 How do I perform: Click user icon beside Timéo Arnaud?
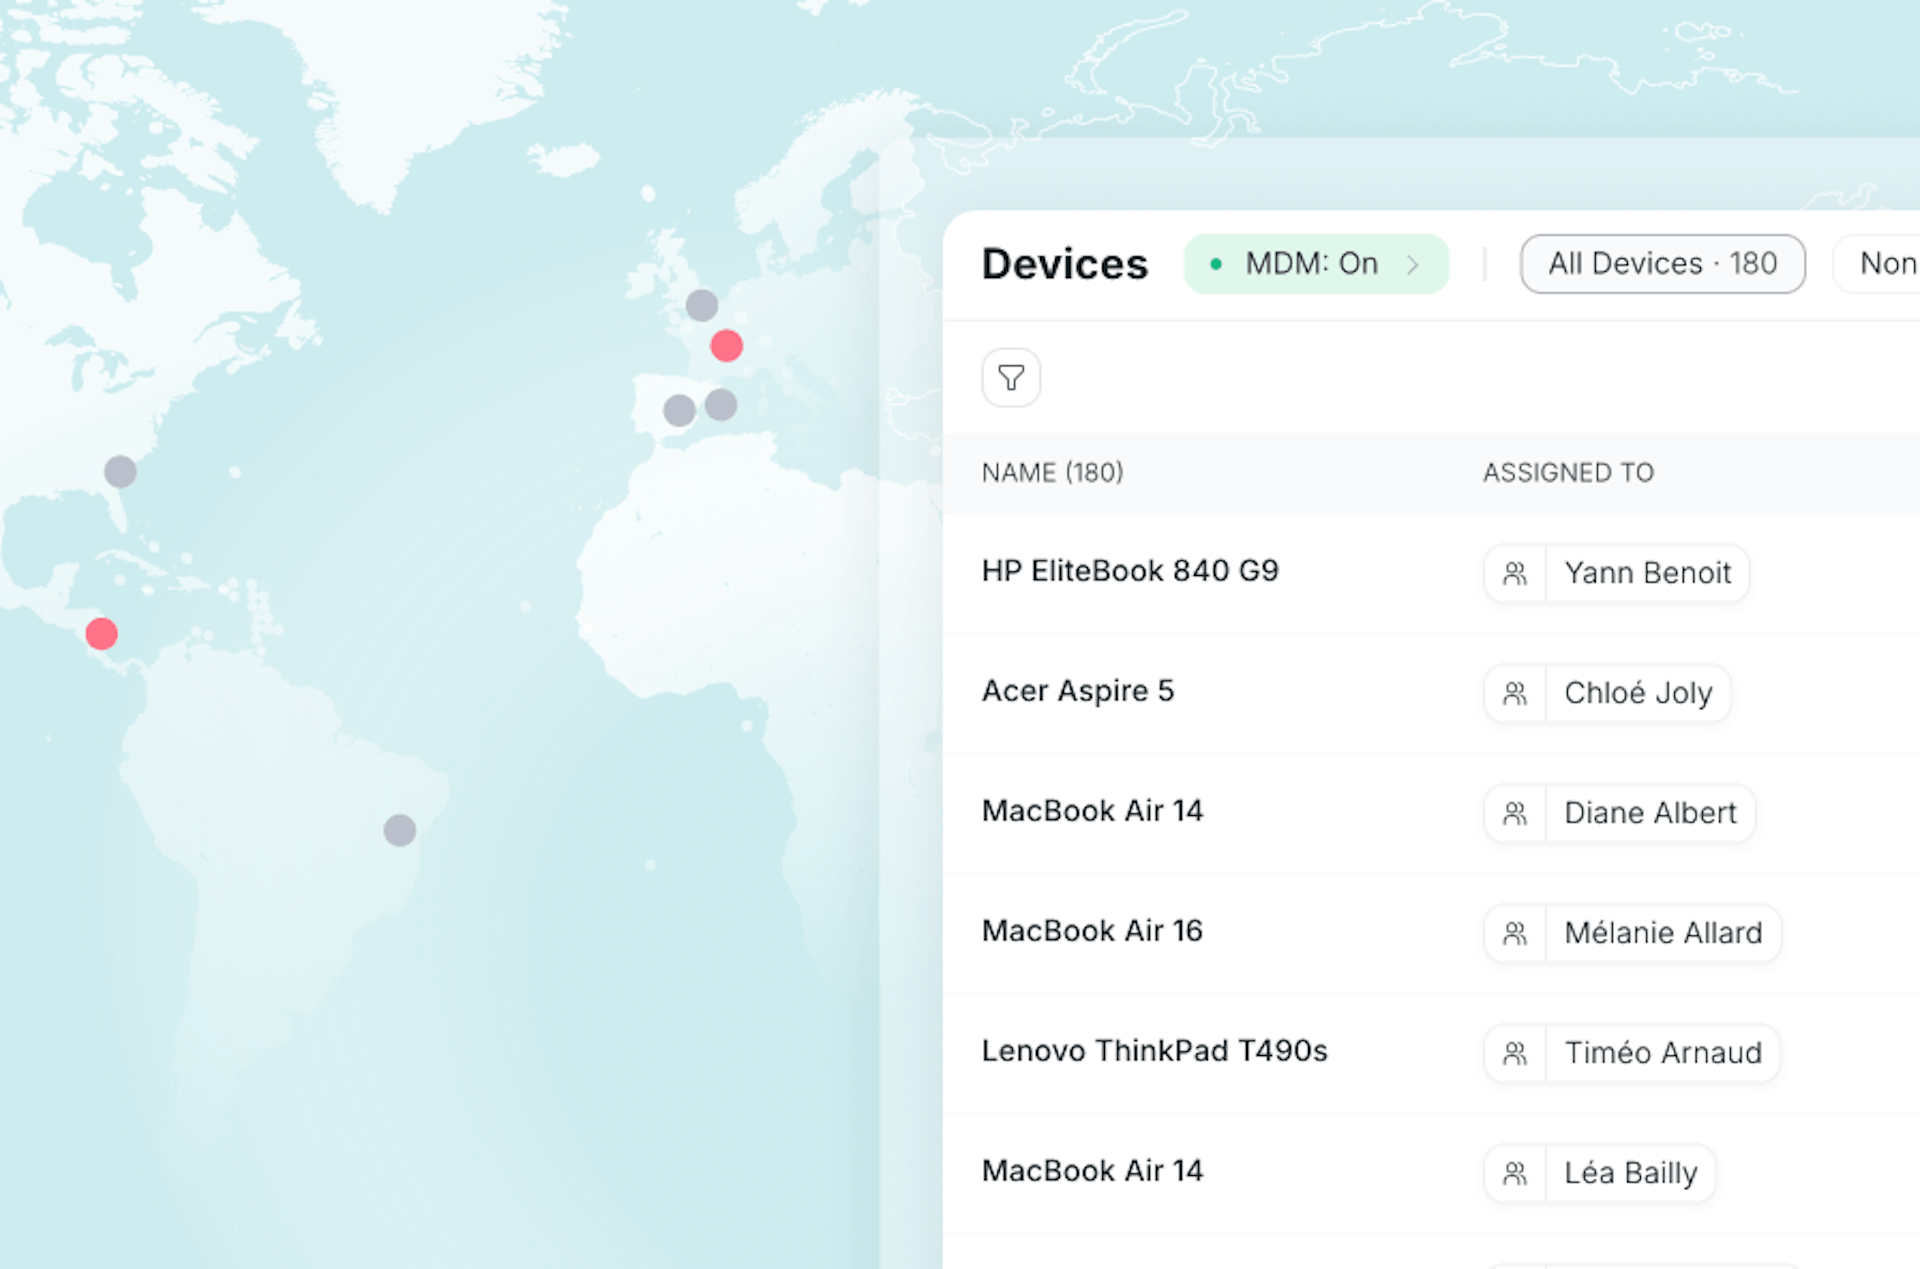[1515, 1053]
